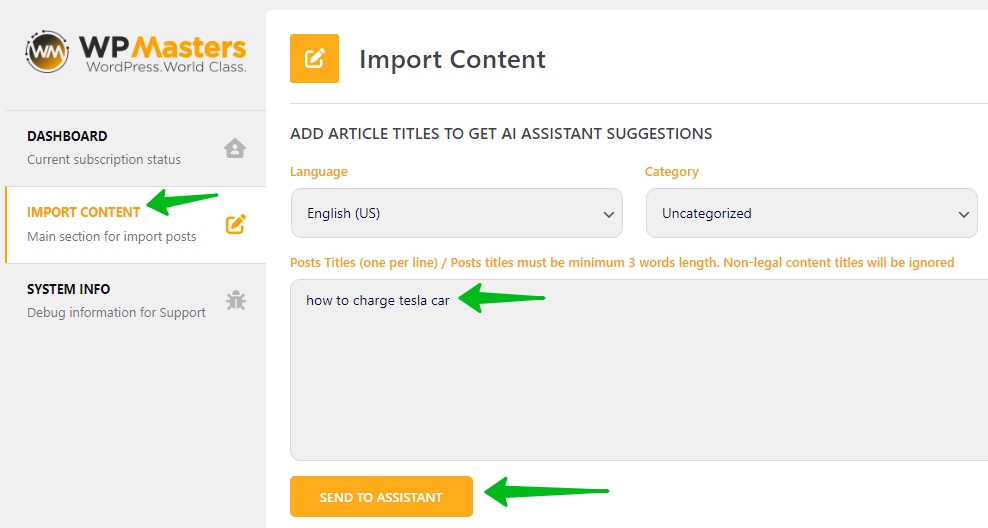
Task: Click the System Info bug icon
Action: point(236,301)
